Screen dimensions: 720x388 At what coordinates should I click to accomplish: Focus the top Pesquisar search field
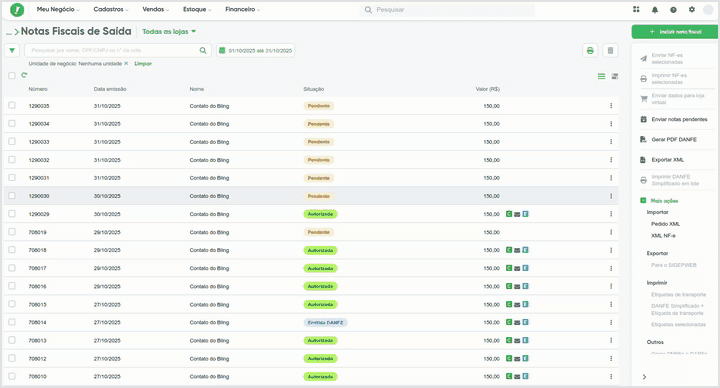447,10
